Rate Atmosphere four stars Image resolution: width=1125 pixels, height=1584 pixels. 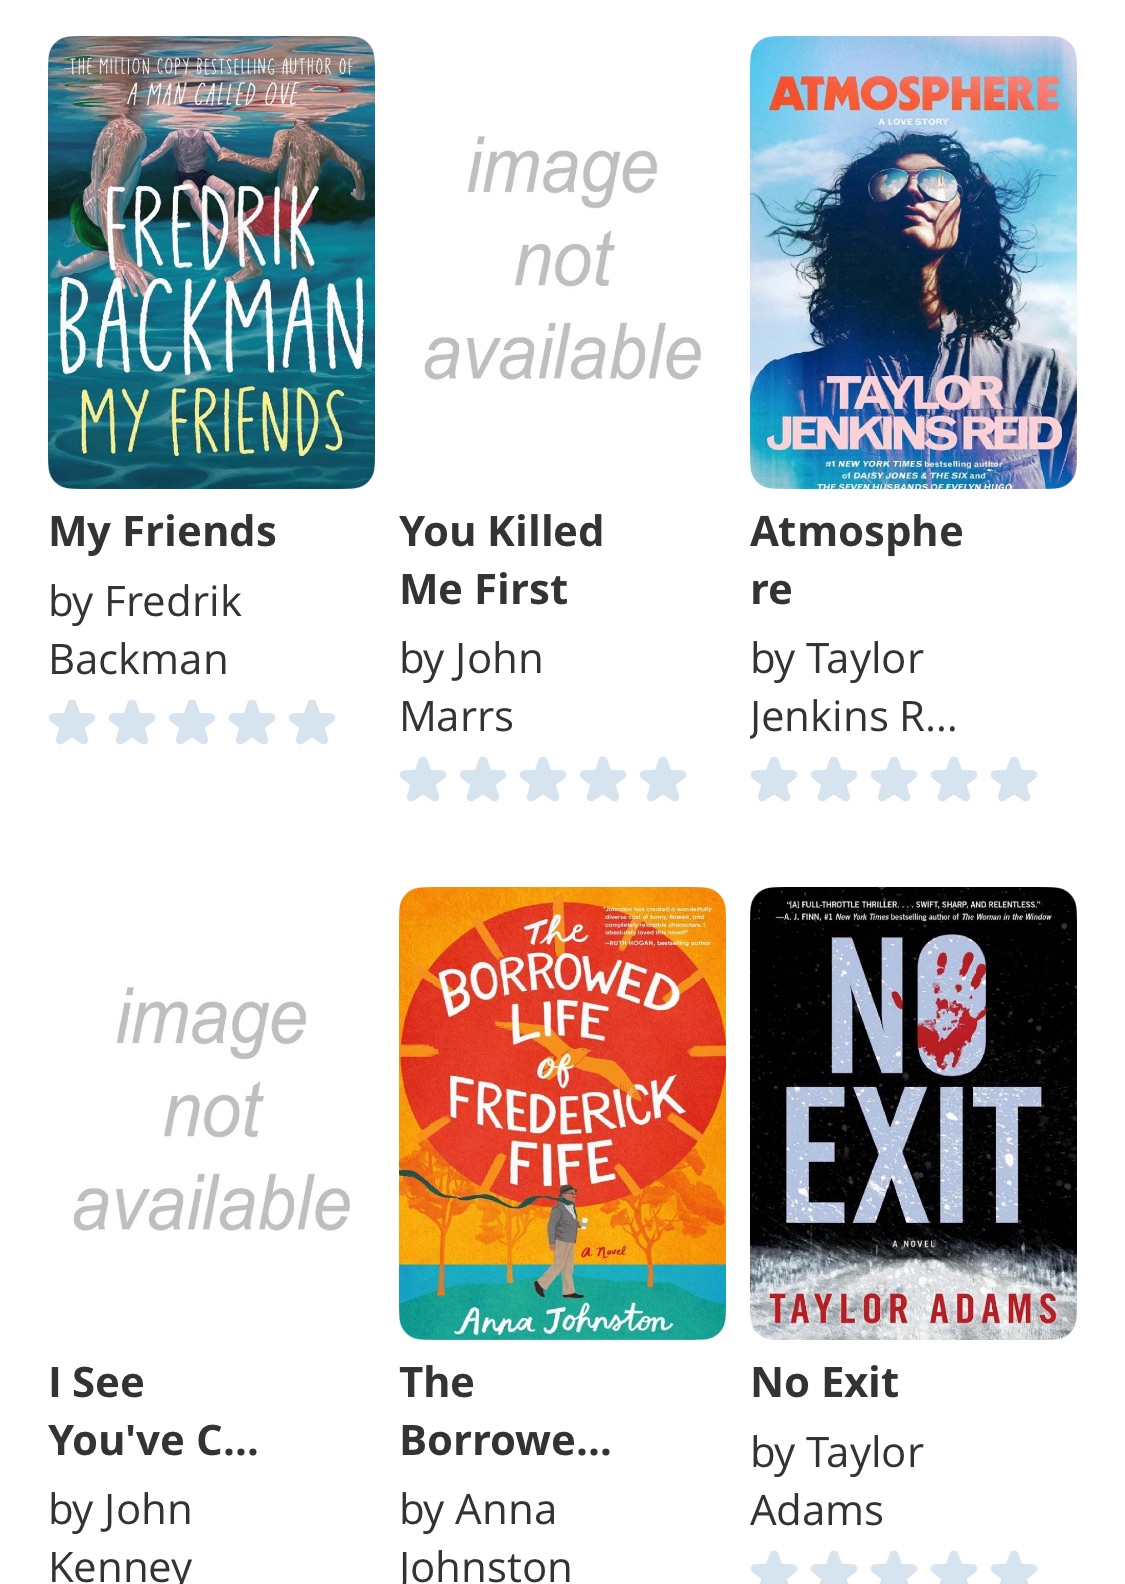pos(954,779)
